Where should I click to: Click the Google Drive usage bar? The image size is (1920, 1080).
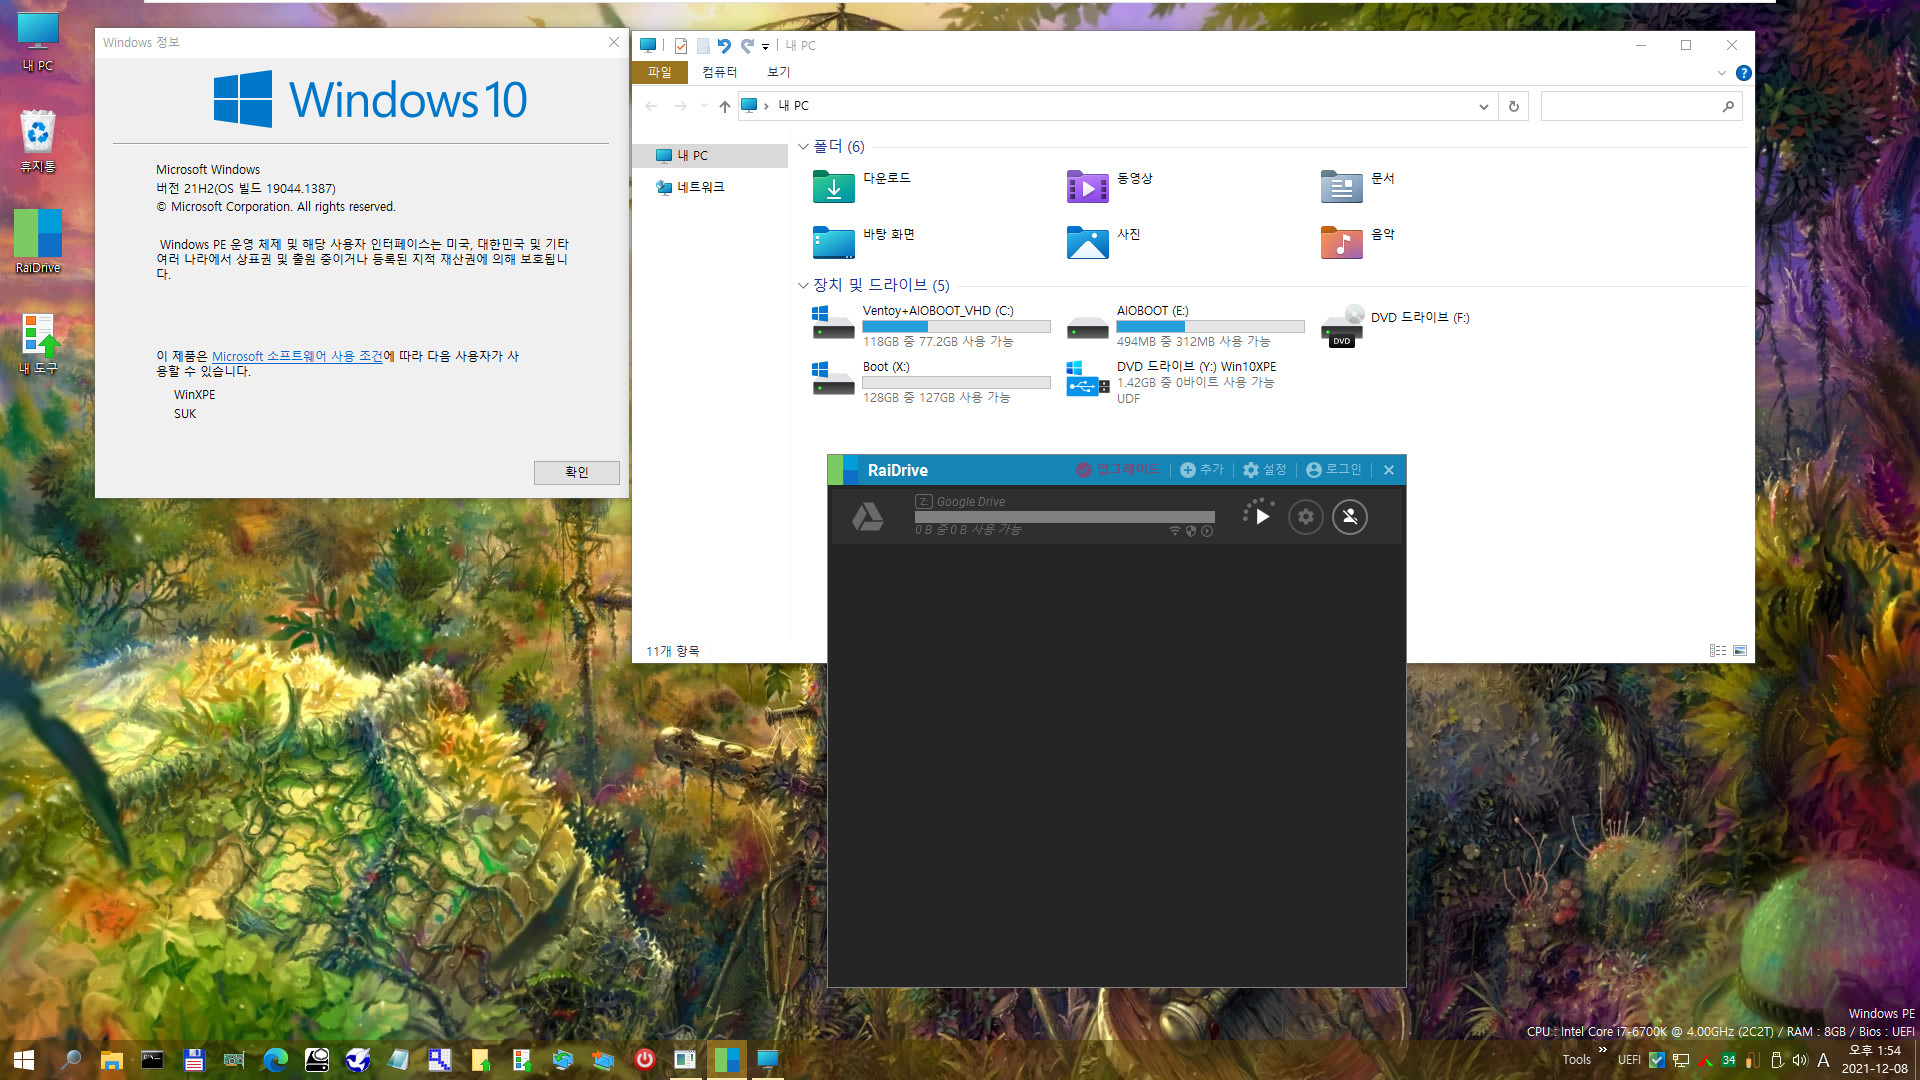[x=1064, y=517]
